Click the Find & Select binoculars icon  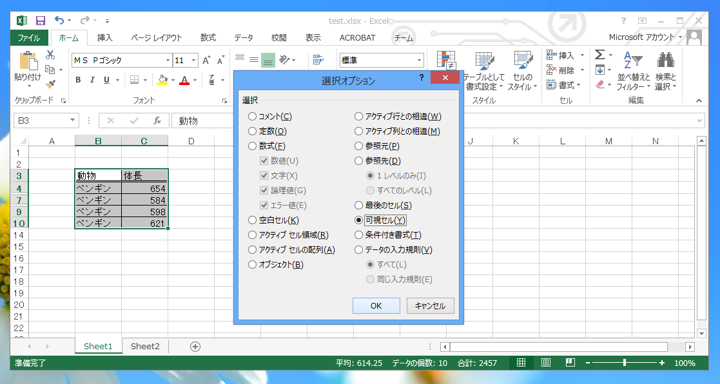[x=665, y=61]
